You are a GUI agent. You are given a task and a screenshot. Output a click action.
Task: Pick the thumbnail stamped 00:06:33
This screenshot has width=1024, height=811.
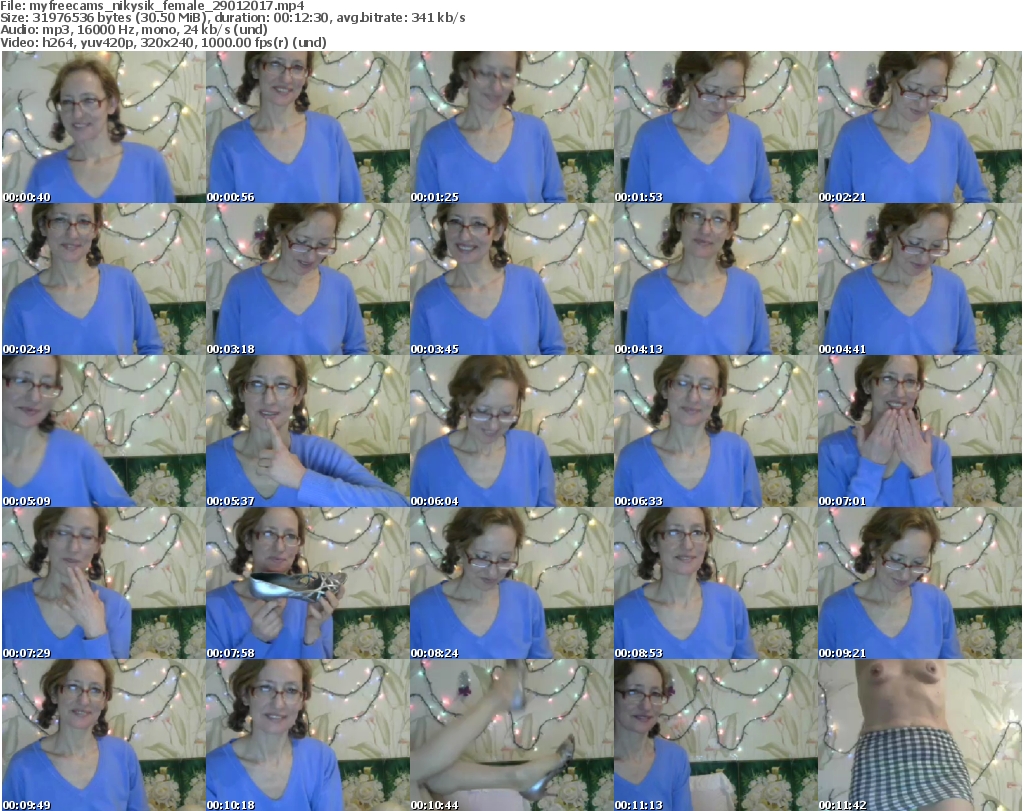point(716,432)
